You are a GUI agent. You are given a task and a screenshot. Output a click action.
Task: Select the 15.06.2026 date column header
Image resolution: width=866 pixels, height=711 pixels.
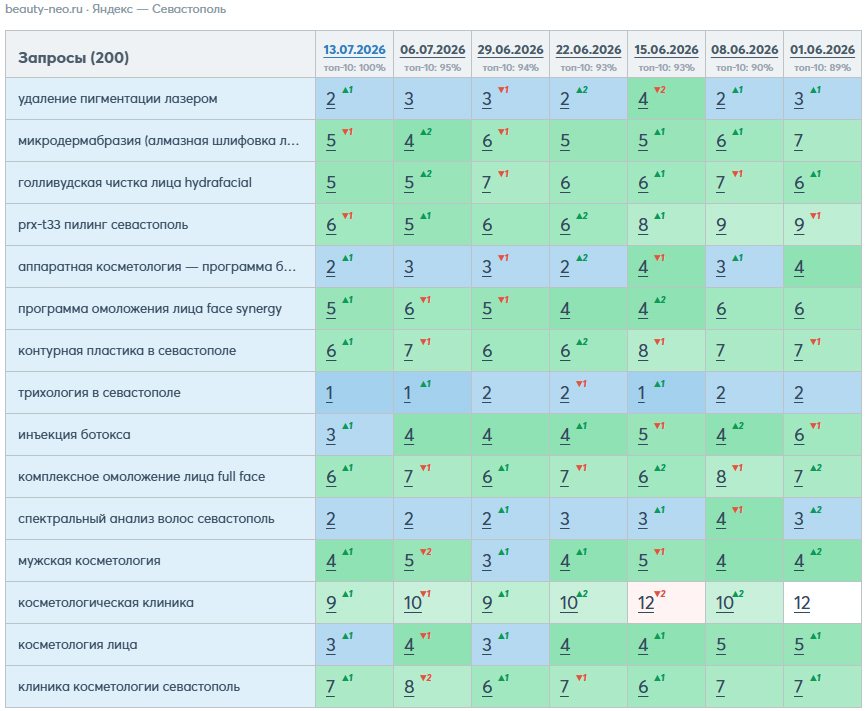tap(666, 50)
